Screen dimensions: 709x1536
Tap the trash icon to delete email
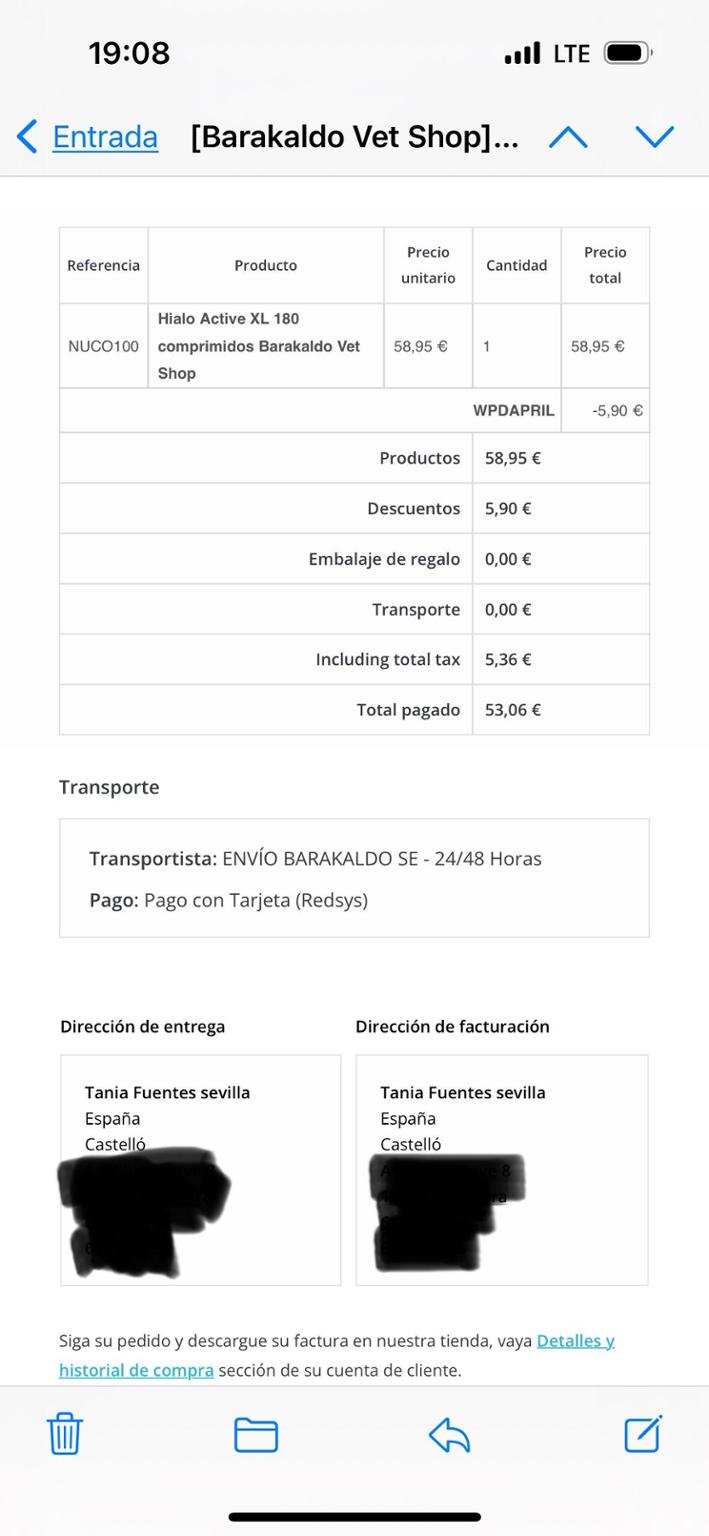[65, 1434]
